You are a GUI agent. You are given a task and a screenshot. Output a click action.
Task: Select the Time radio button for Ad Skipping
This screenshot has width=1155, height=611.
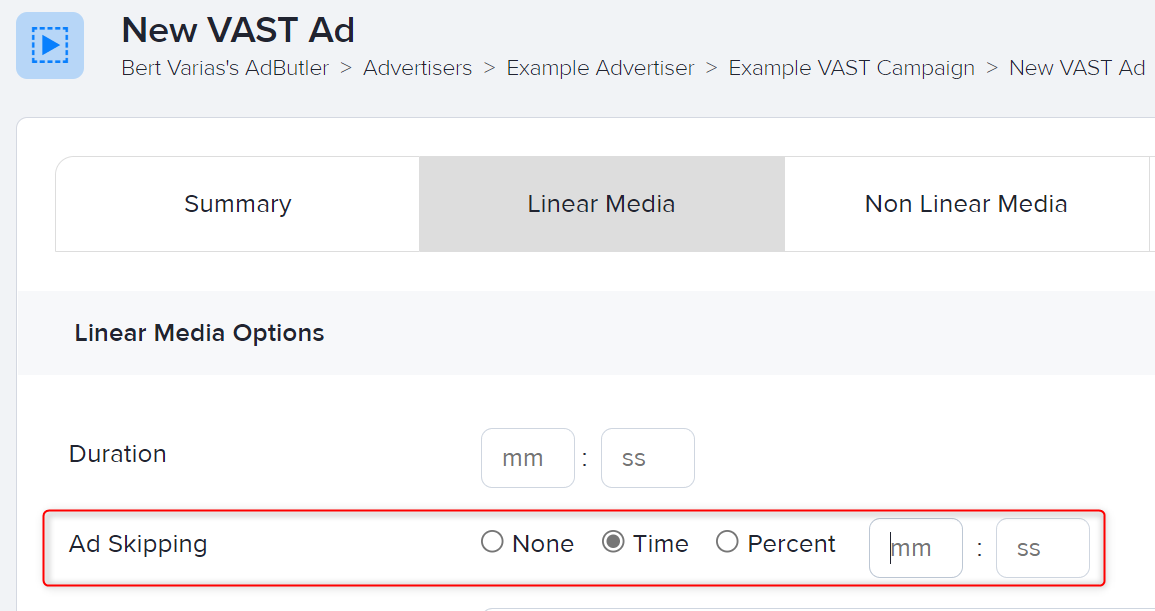tap(612, 542)
